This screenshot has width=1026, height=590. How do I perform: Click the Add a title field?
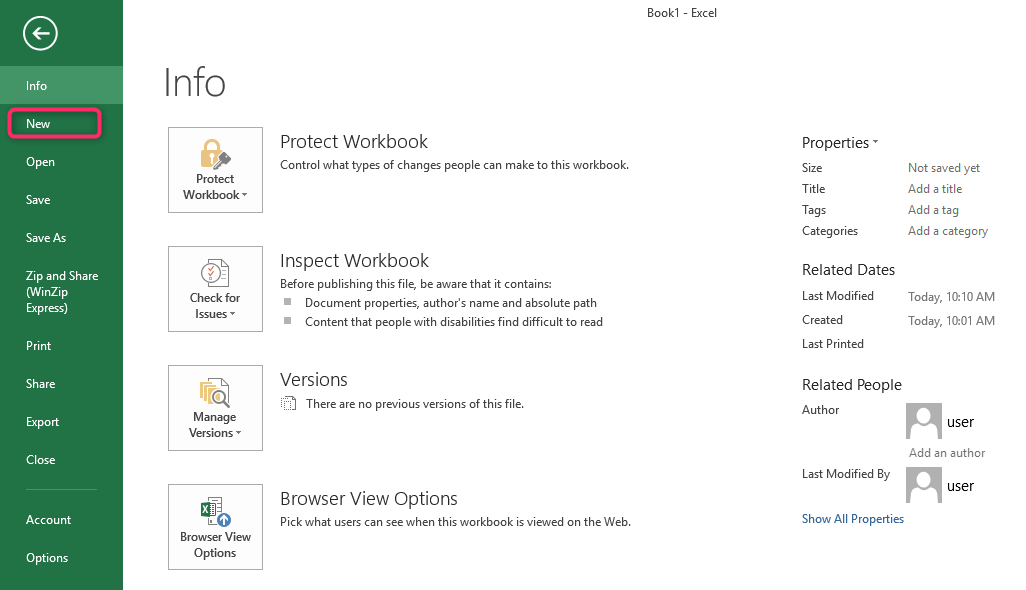point(935,189)
